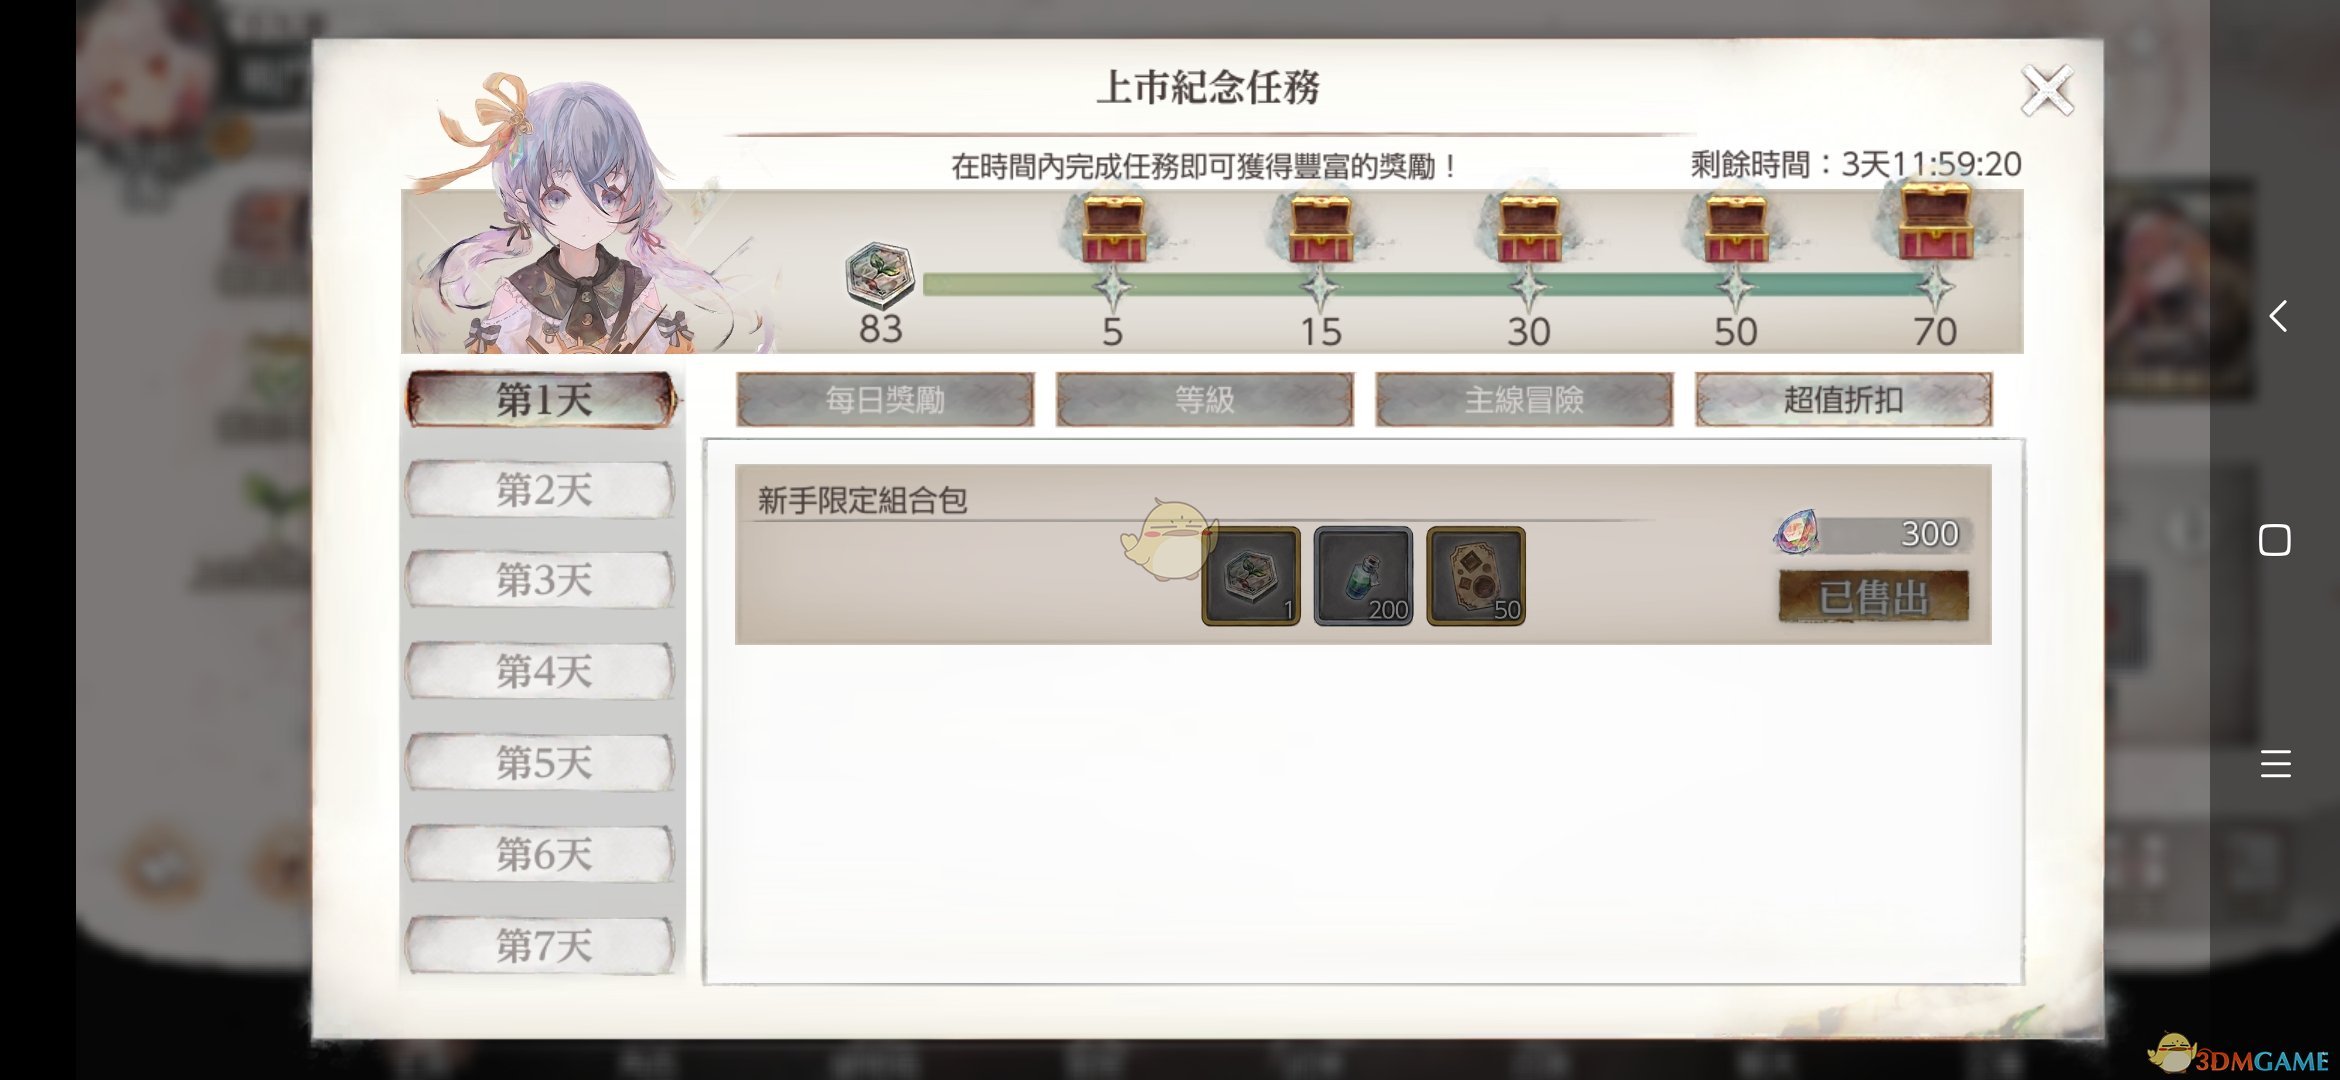Select the 超值折扣 tab
Screen dimensions: 2340x1080
point(1844,400)
